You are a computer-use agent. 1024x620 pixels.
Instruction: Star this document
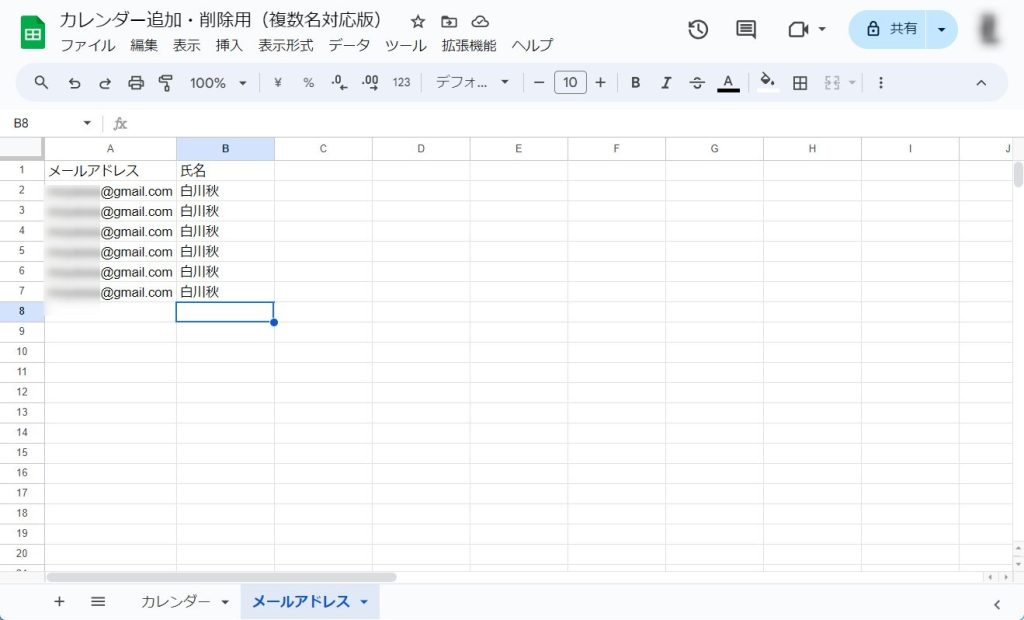[418, 21]
